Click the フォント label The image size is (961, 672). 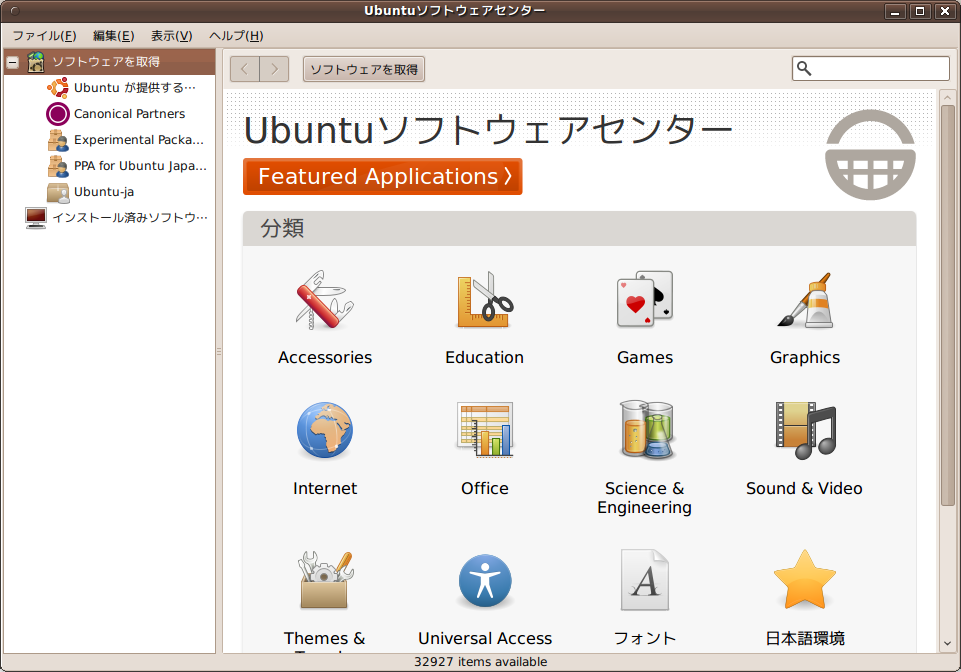[x=645, y=638]
